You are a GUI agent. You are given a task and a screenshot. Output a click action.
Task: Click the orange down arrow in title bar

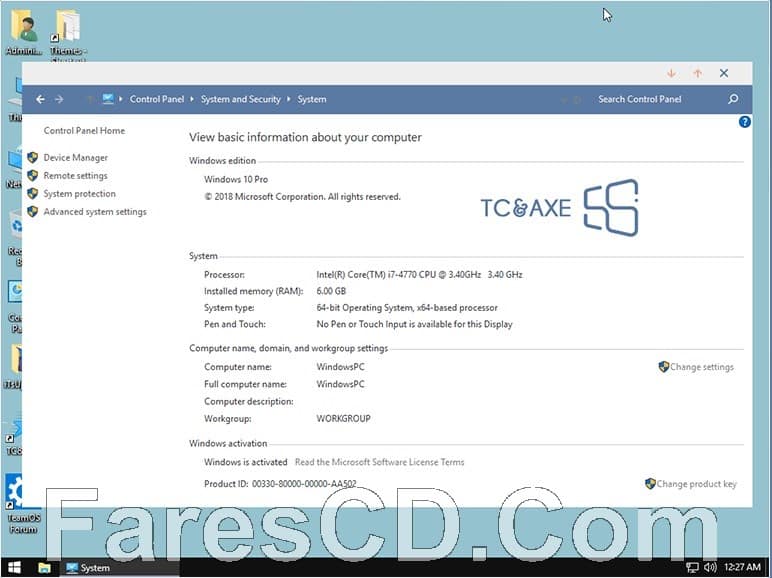[x=671, y=73]
